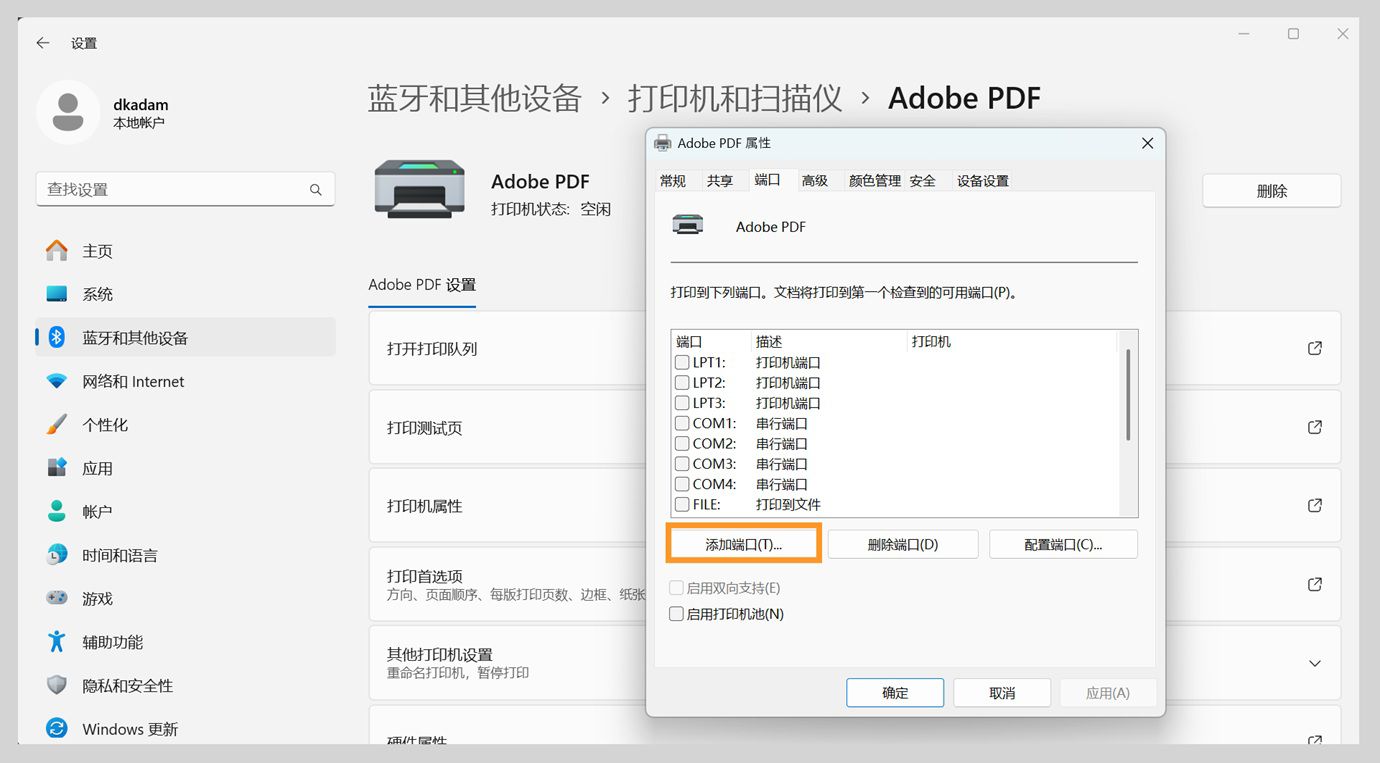Expand the collapsed settings row chevron

point(1314,663)
